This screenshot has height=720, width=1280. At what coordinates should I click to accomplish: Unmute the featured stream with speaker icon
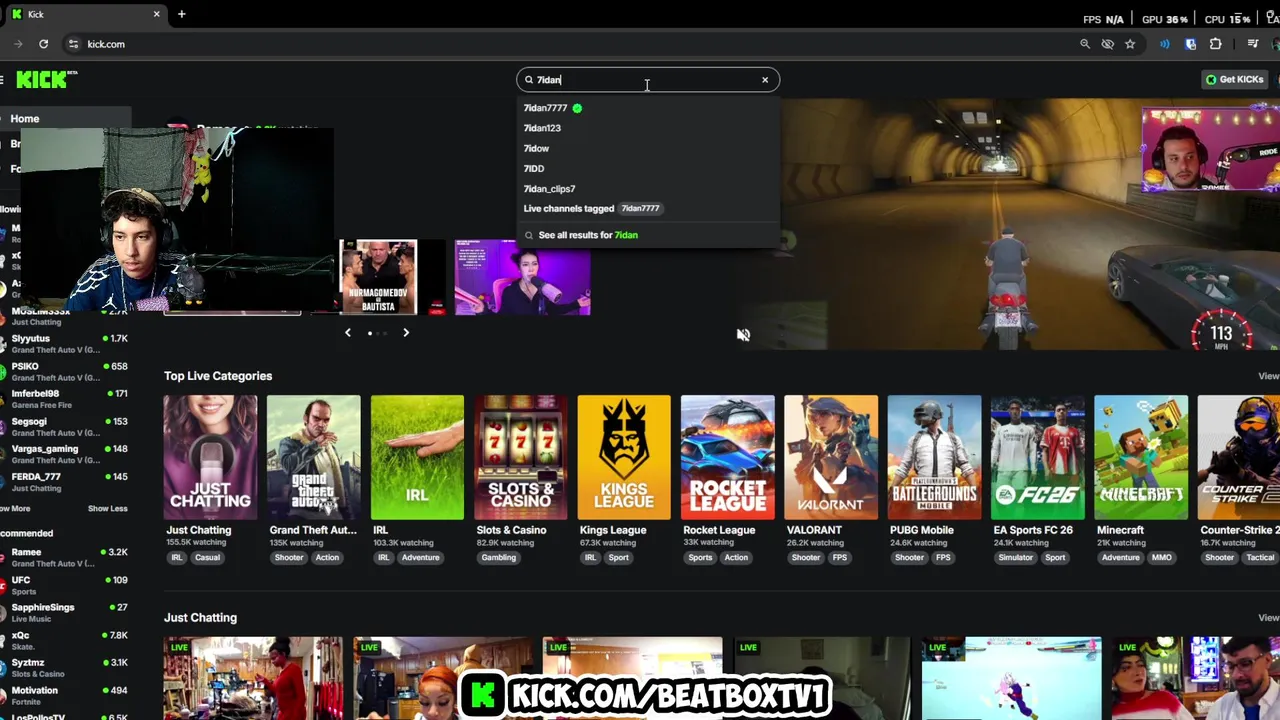click(x=743, y=335)
